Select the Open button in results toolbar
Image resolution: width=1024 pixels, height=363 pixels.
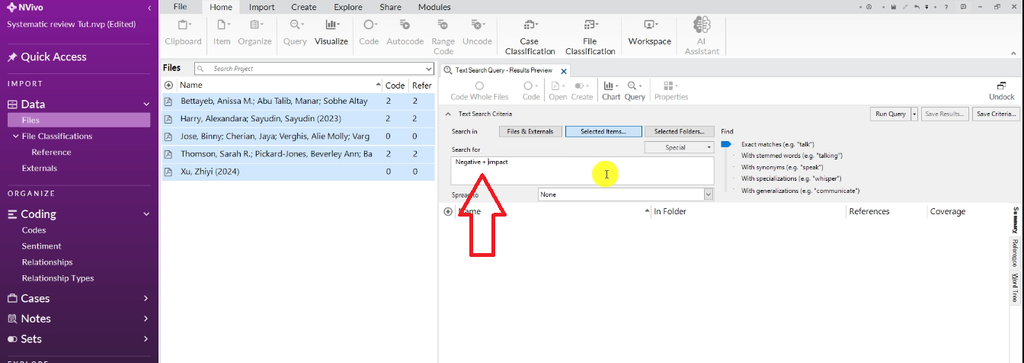(x=558, y=91)
